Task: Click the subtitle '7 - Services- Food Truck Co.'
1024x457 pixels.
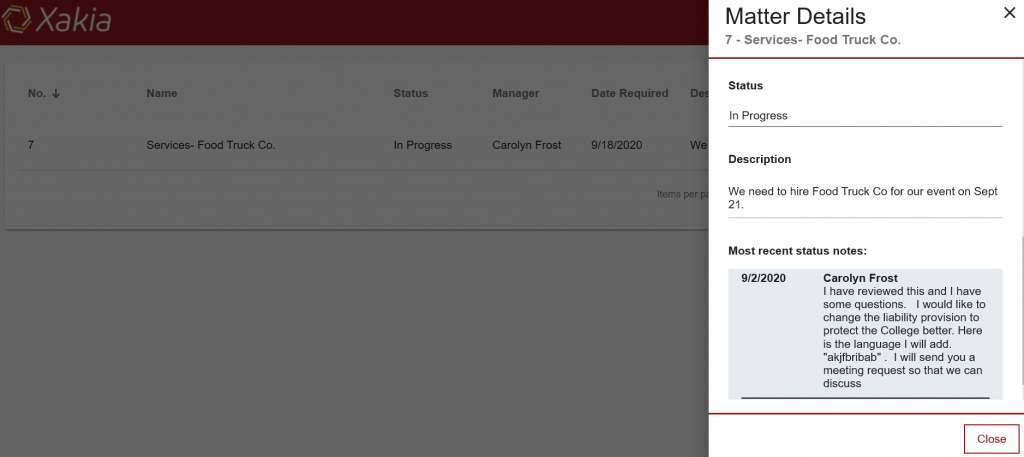Action: point(813,40)
